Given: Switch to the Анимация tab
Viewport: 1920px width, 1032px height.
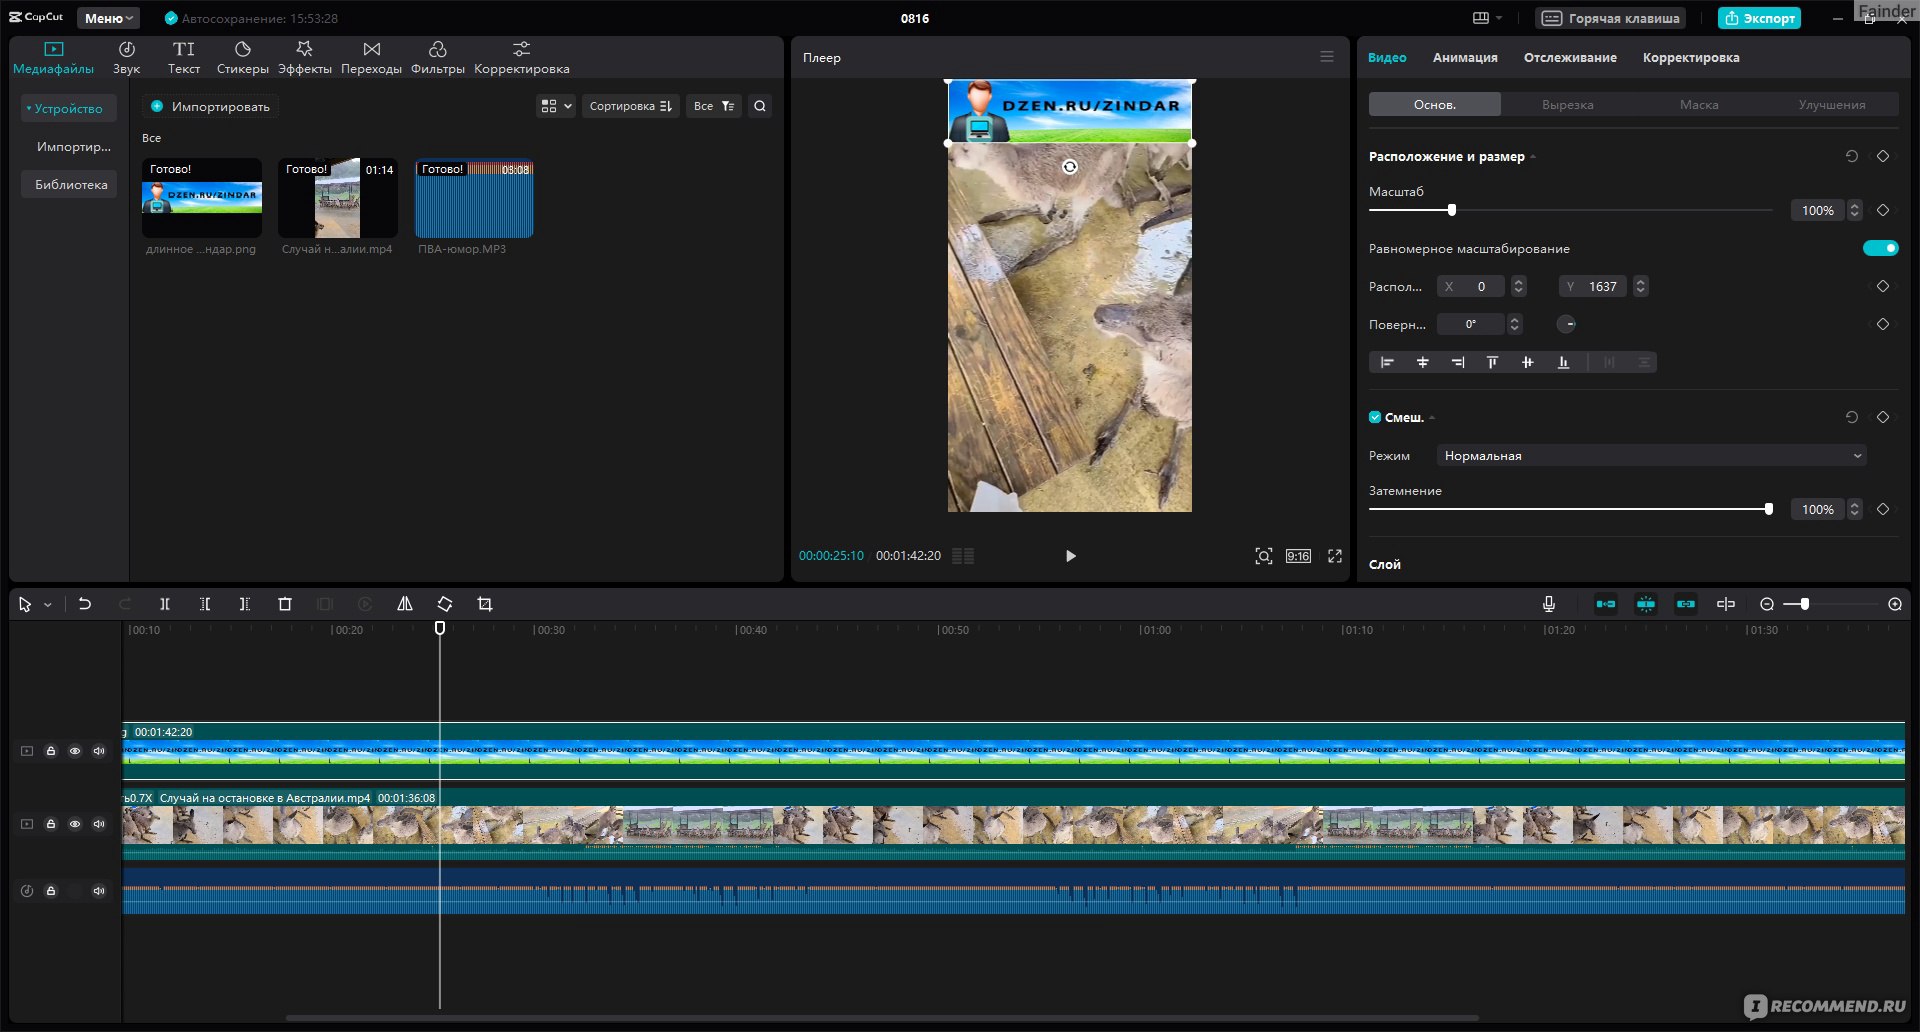Looking at the screenshot, I should (x=1465, y=58).
